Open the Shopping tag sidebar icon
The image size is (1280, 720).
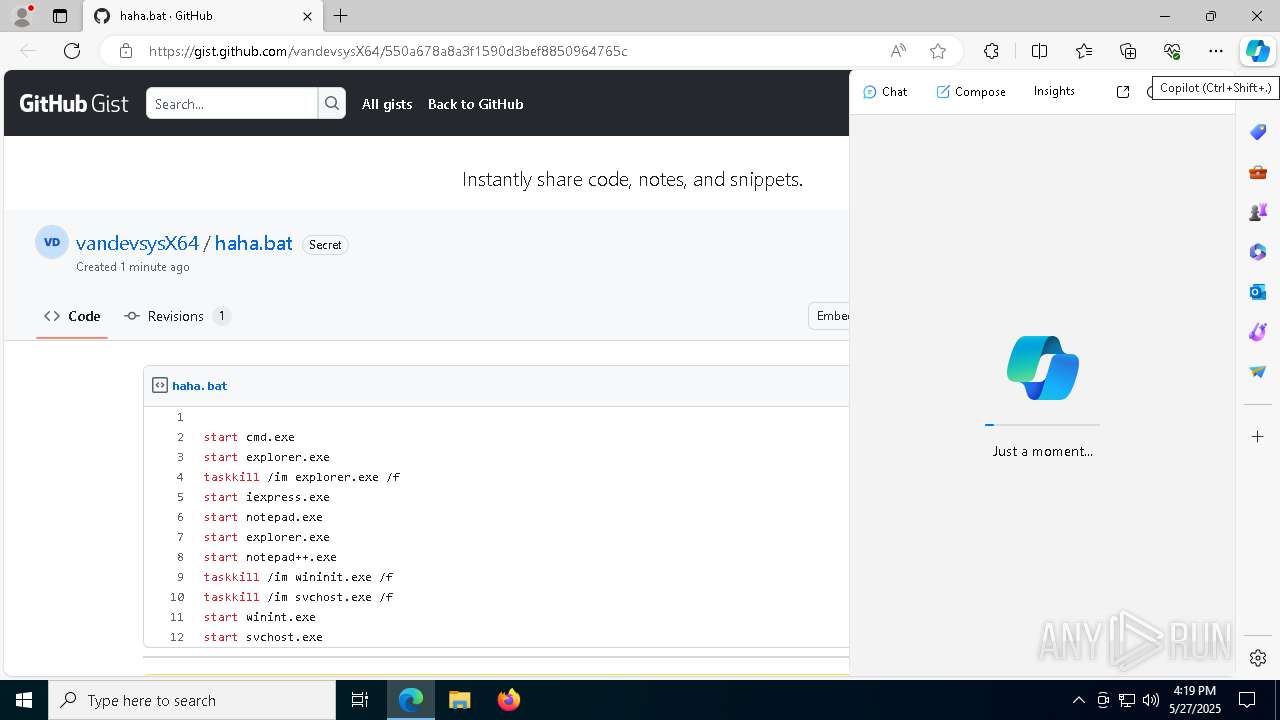tap(1258, 132)
